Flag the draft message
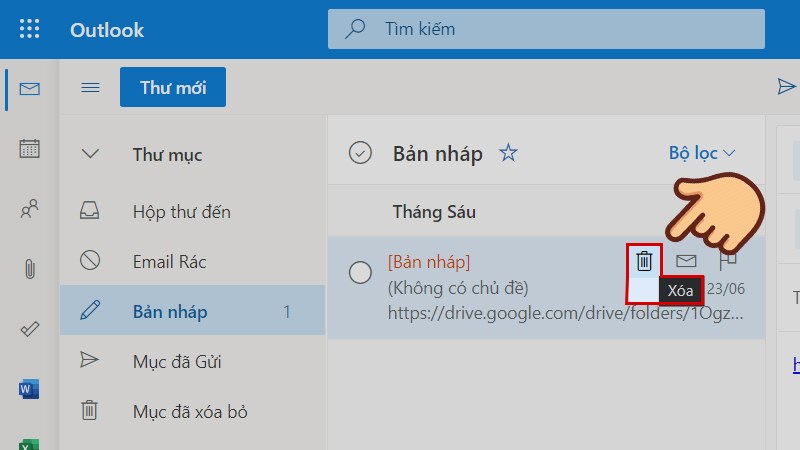This screenshot has height=450, width=800. (728, 261)
